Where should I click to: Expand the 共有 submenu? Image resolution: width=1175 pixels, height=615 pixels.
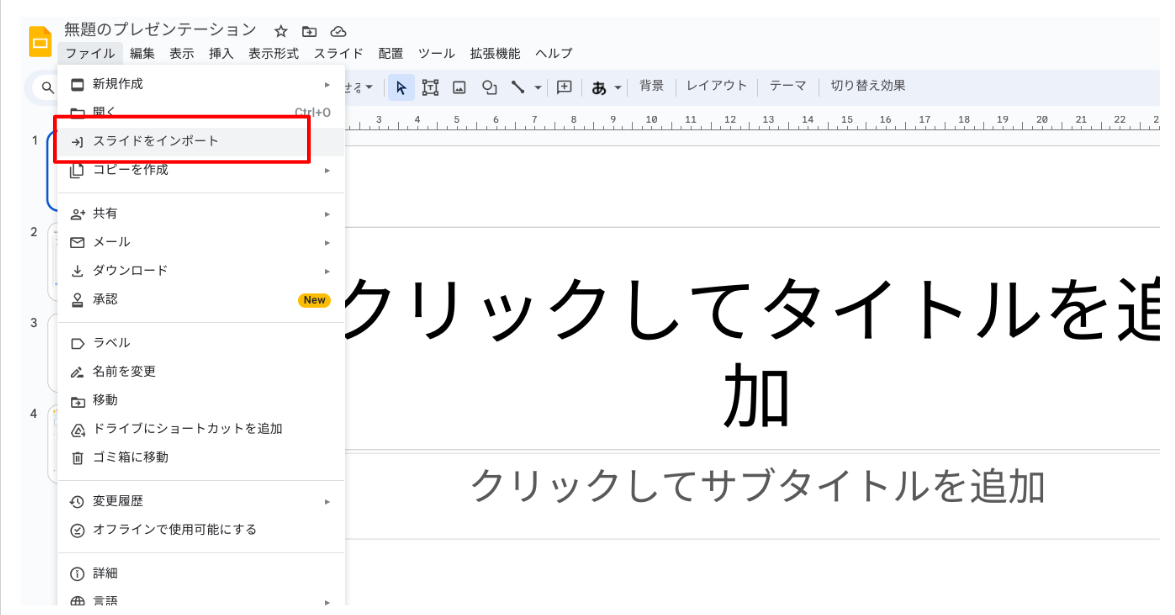(x=201, y=213)
